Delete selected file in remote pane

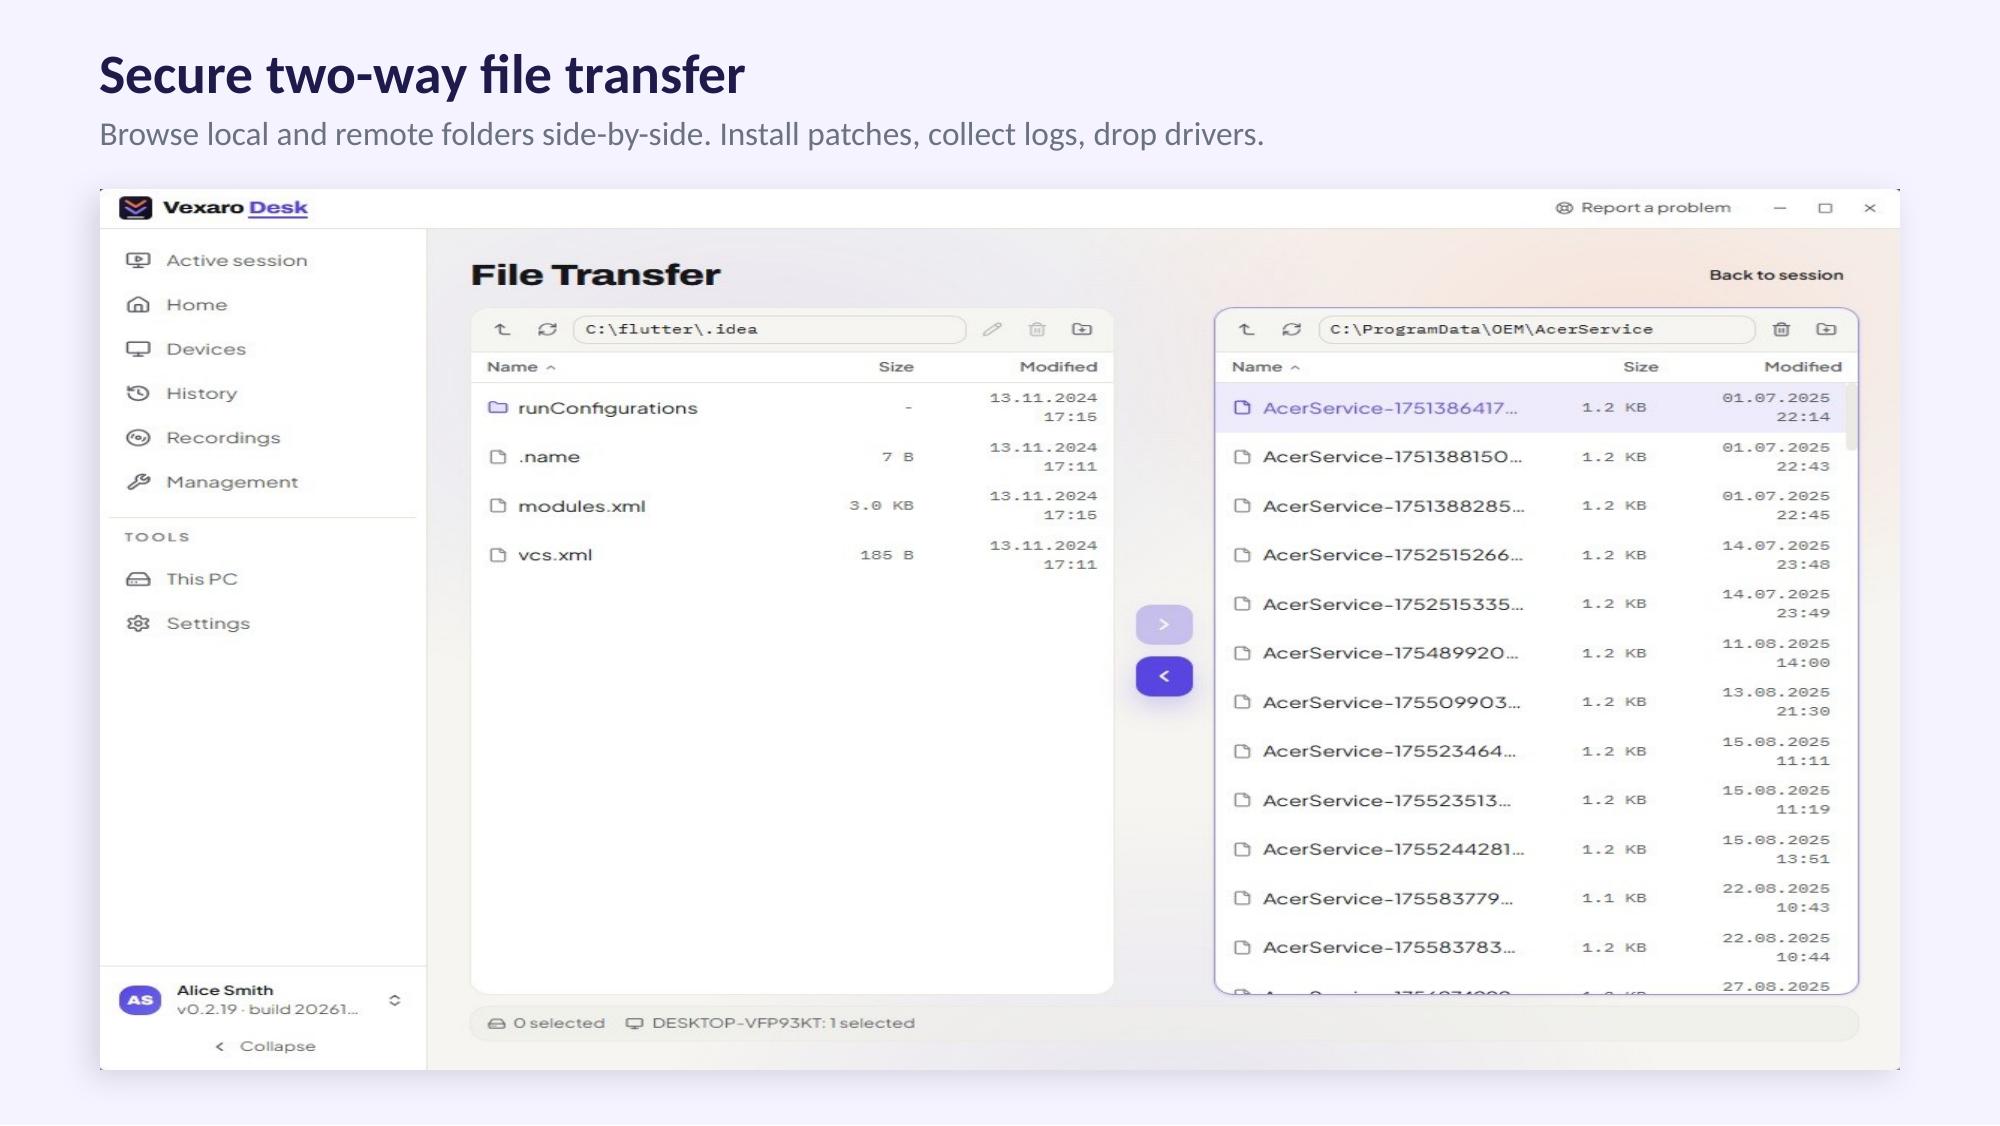[1781, 329]
